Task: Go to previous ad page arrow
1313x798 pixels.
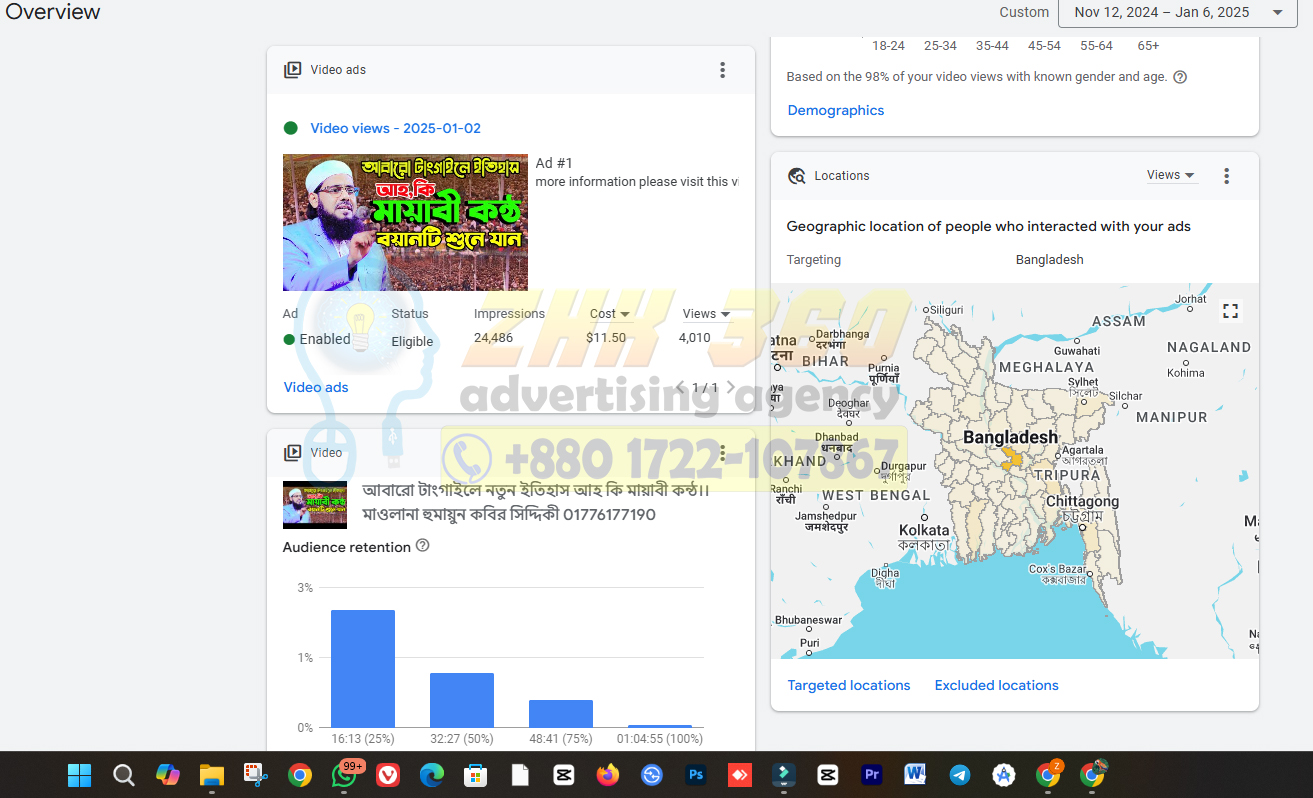Action: pyautogui.click(x=681, y=387)
